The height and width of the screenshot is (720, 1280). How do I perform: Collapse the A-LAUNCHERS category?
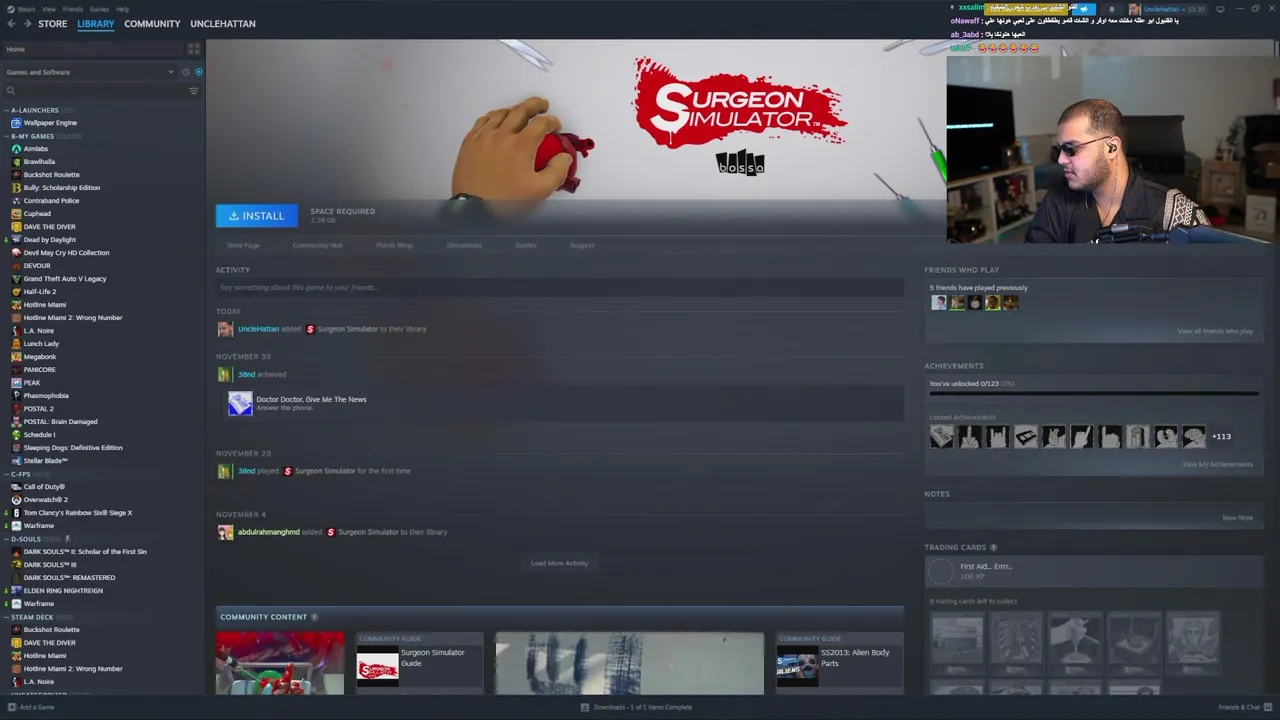click(6, 110)
